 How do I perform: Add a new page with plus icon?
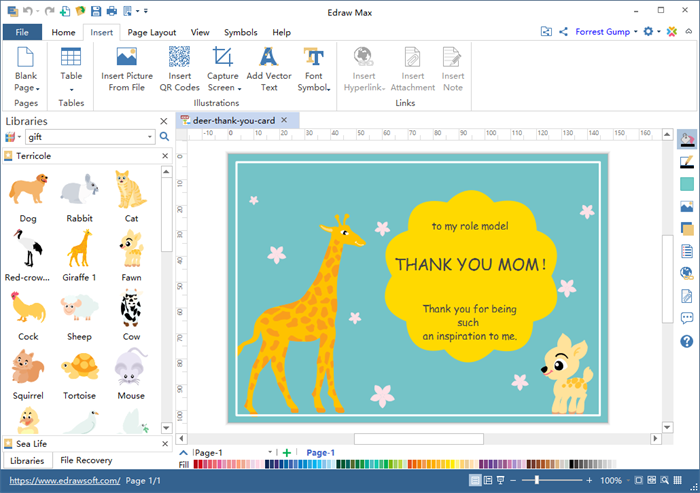pos(287,453)
